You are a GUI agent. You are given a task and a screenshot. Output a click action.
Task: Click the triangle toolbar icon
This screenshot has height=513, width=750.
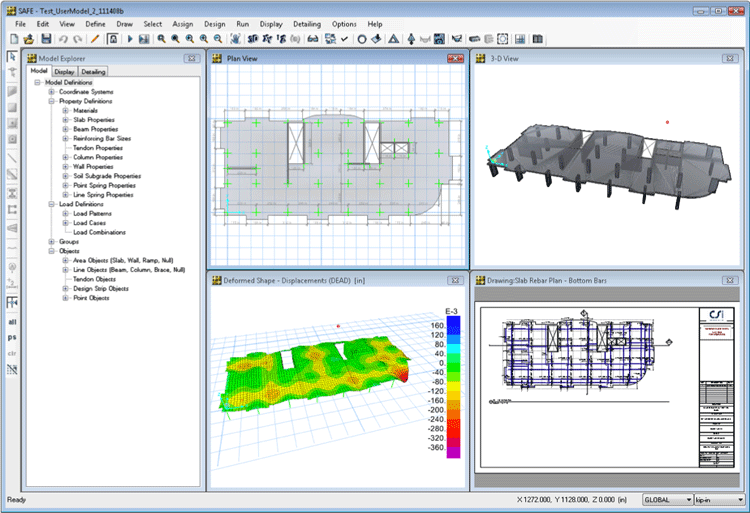point(394,39)
